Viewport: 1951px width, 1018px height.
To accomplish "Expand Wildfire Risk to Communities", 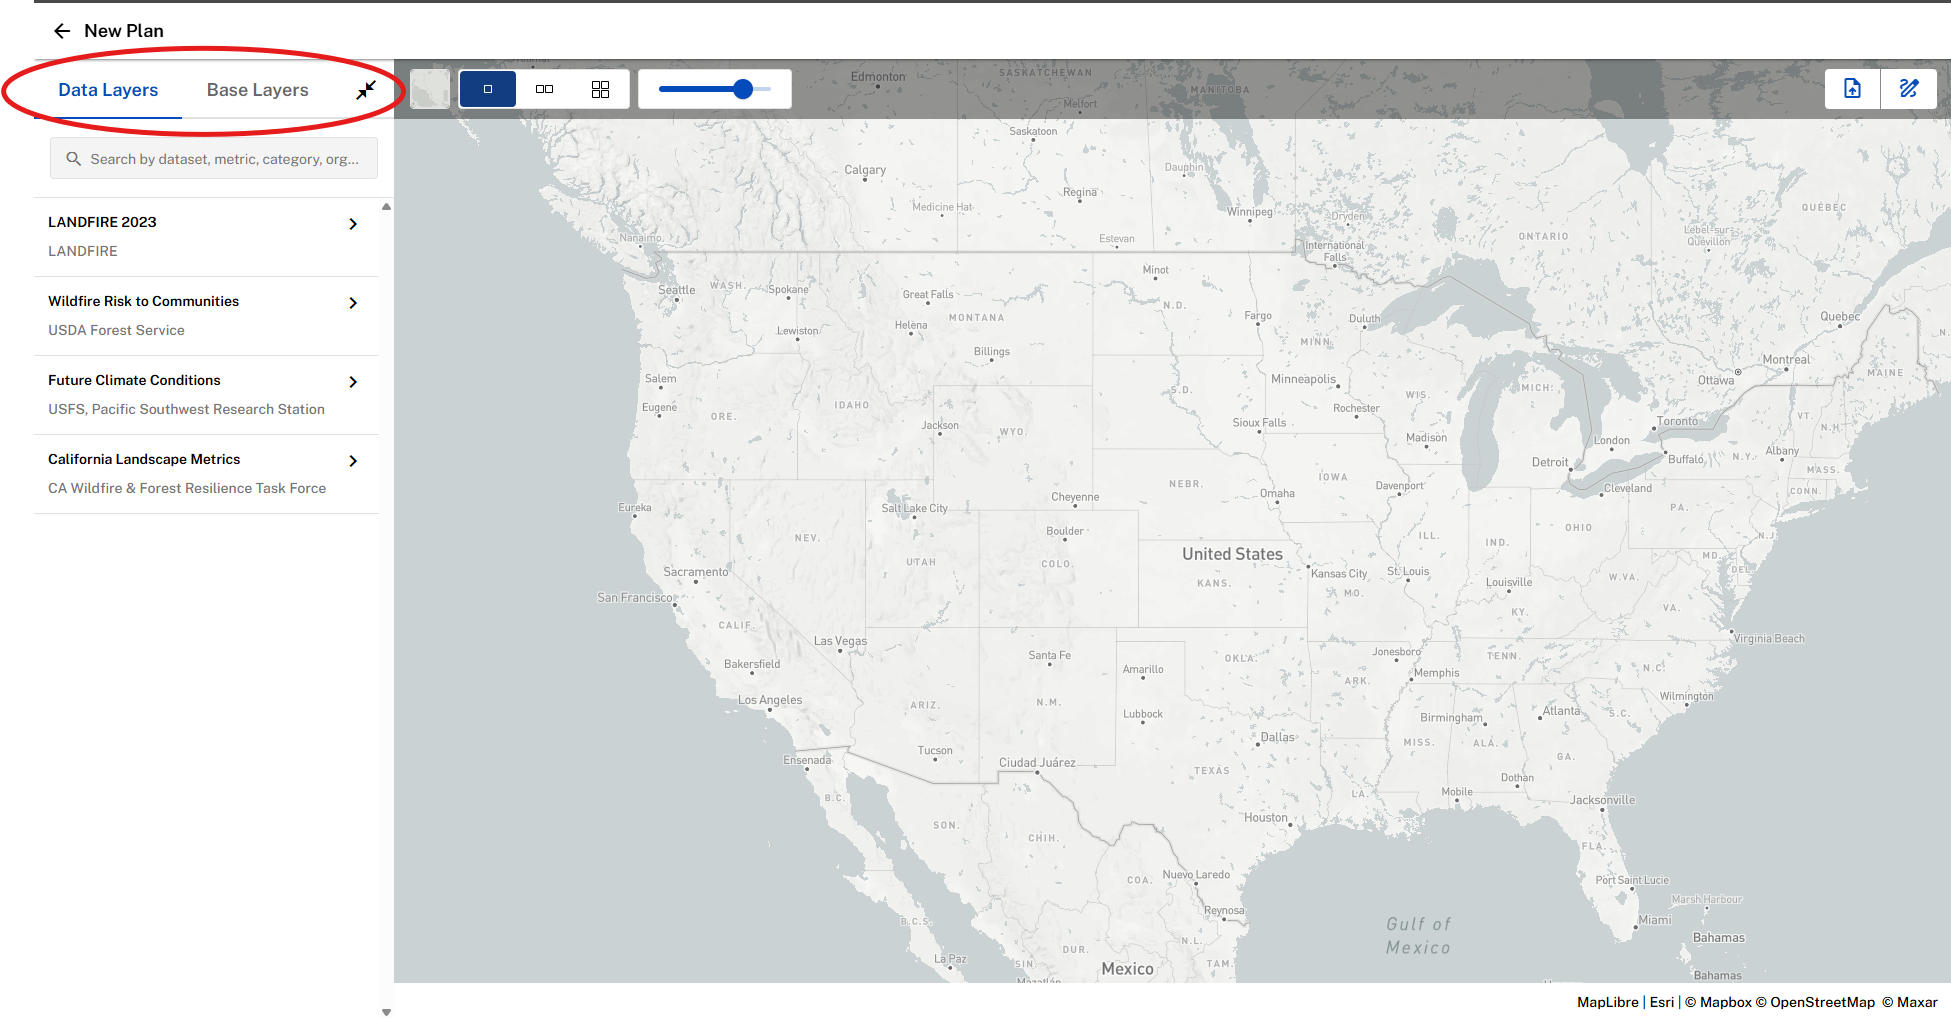I will tap(352, 303).
